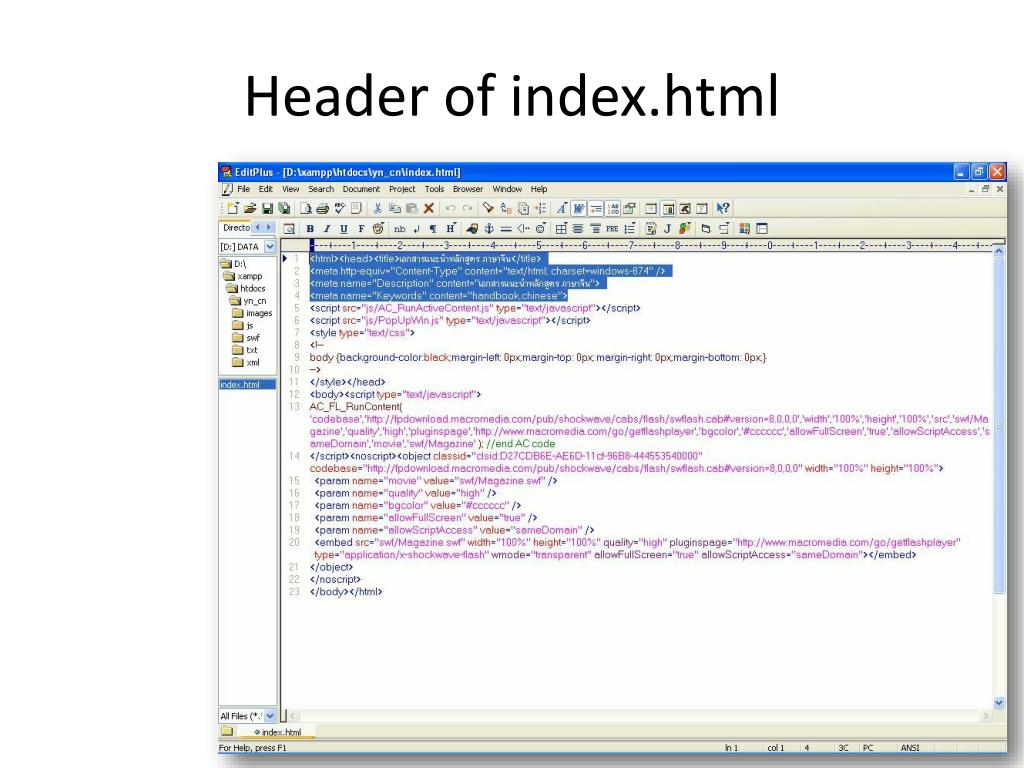Click the Find flashlight icon
Viewport: 1024px width, 768px height.
[488, 208]
